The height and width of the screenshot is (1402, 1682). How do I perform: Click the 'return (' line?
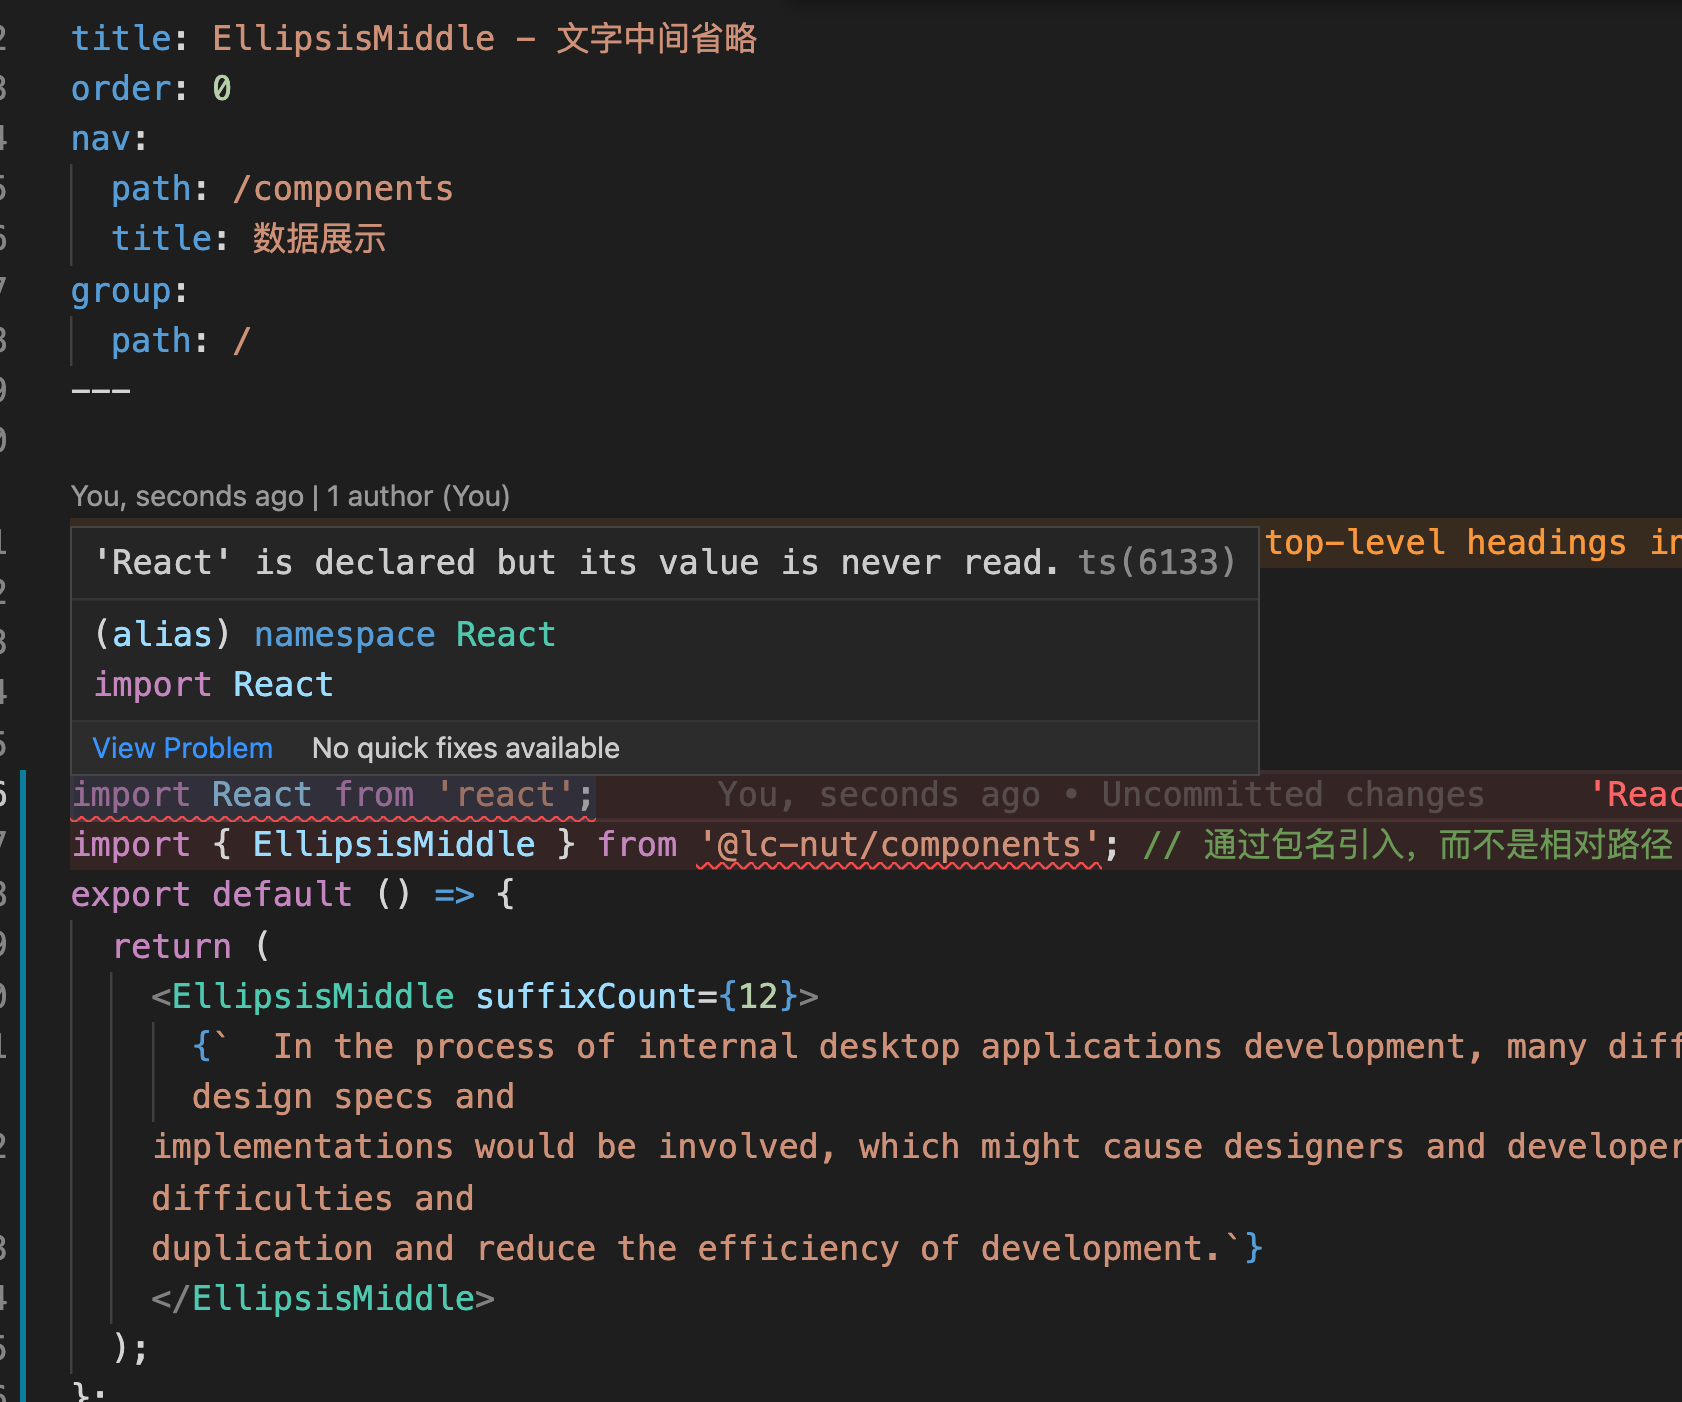[191, 946]
